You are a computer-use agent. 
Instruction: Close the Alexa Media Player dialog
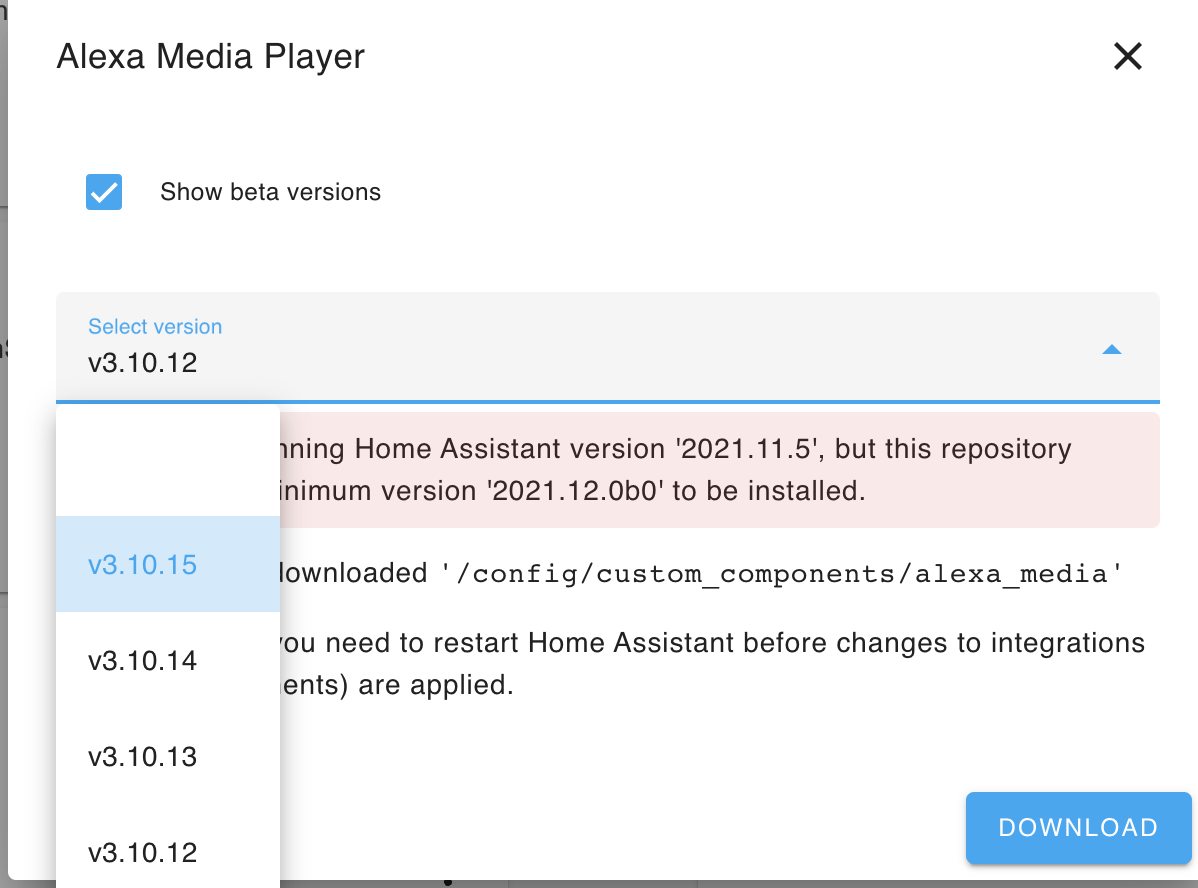pos(1127,57)
